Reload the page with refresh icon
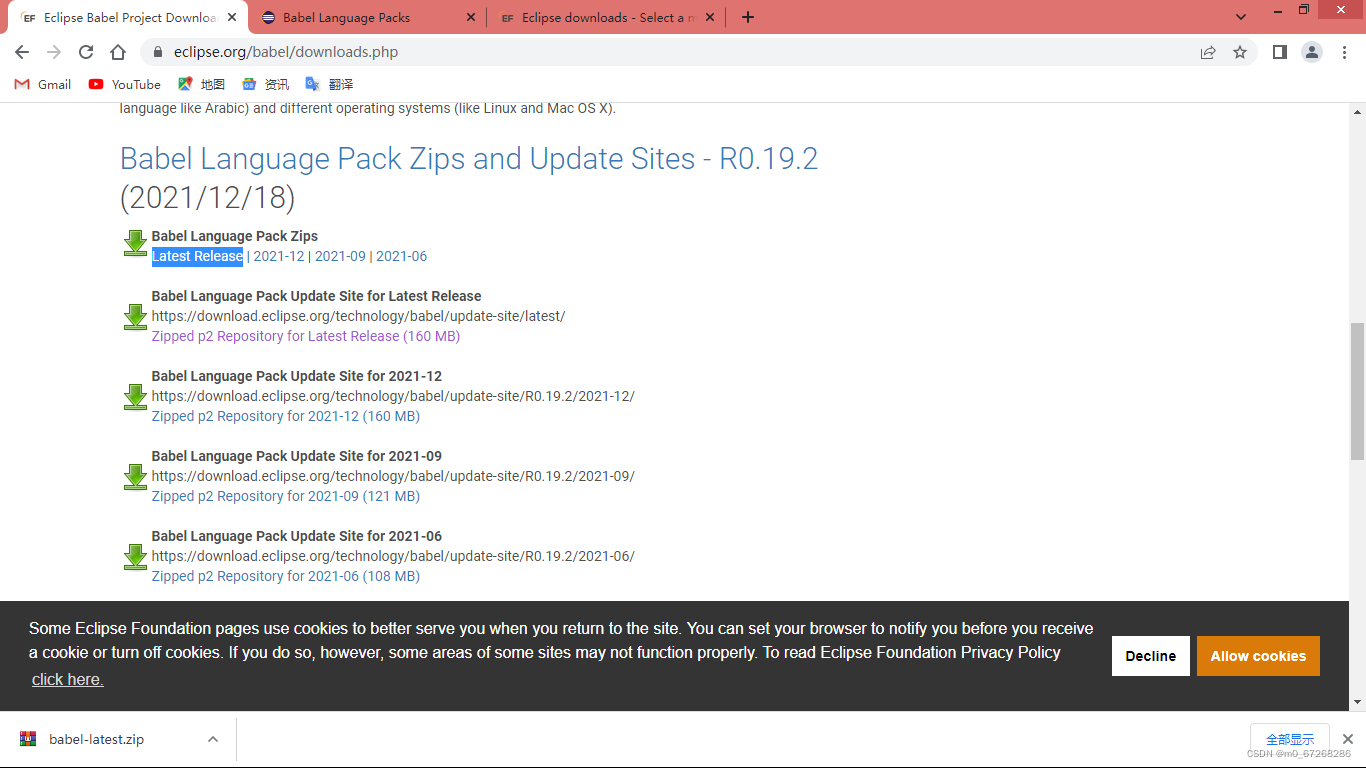Image resolution: width=1366 pixels, height=768 pixels. pyautogui.click(x=86, y=52)
